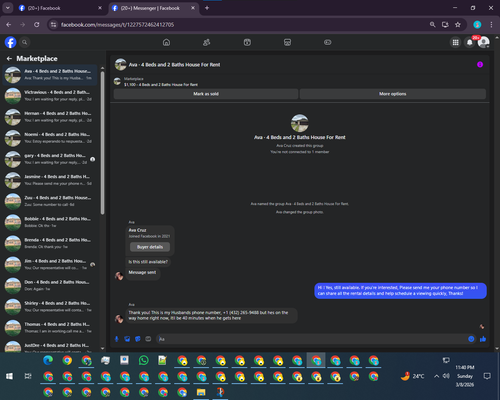Open the purple conversation info icon
Screen dimensions: 500x400
tap(480, 65)
